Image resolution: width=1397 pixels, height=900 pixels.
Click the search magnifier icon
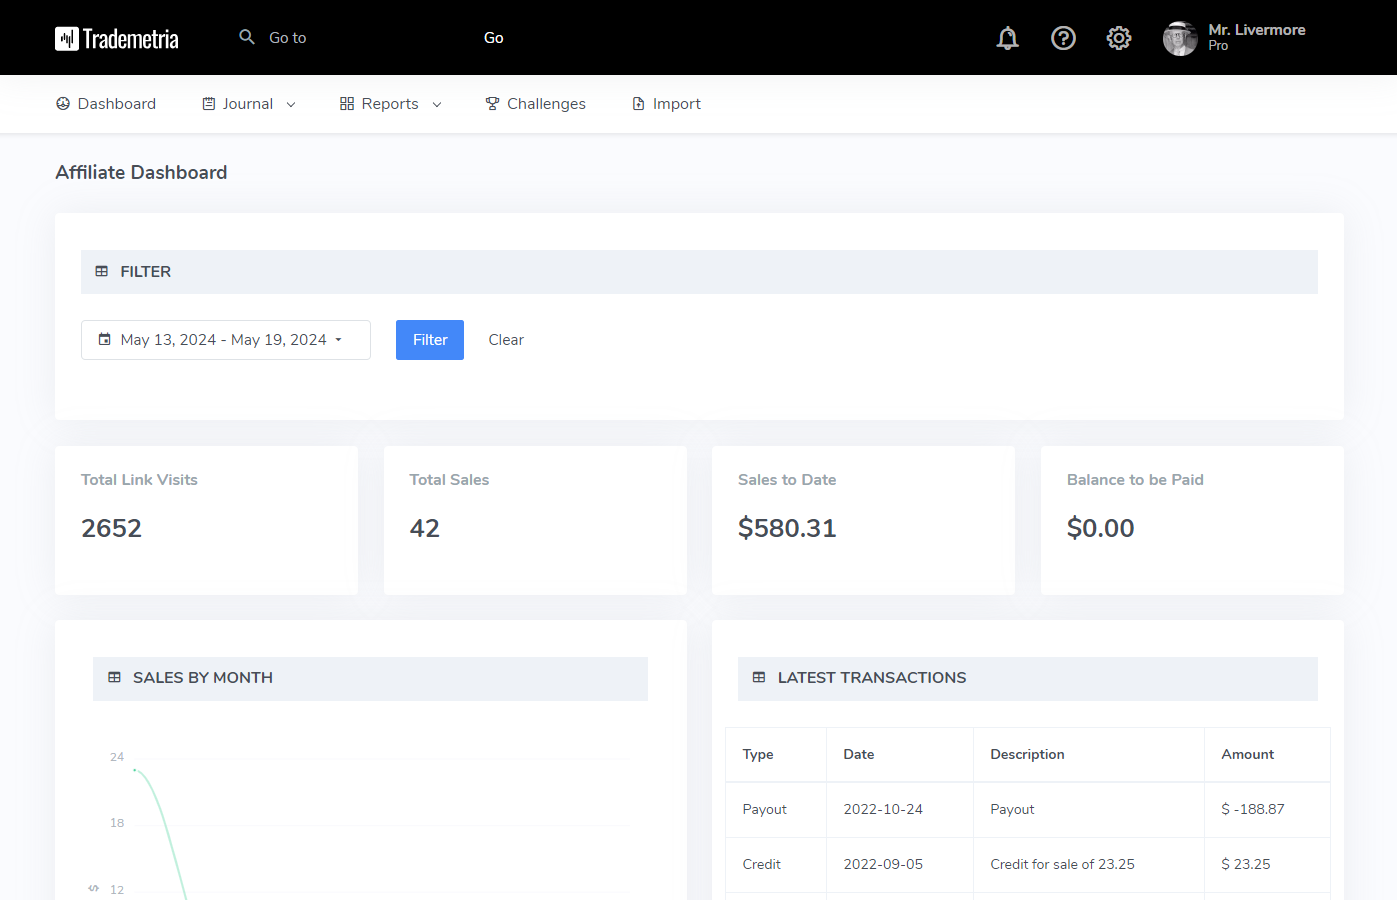(x=247, y=37)
